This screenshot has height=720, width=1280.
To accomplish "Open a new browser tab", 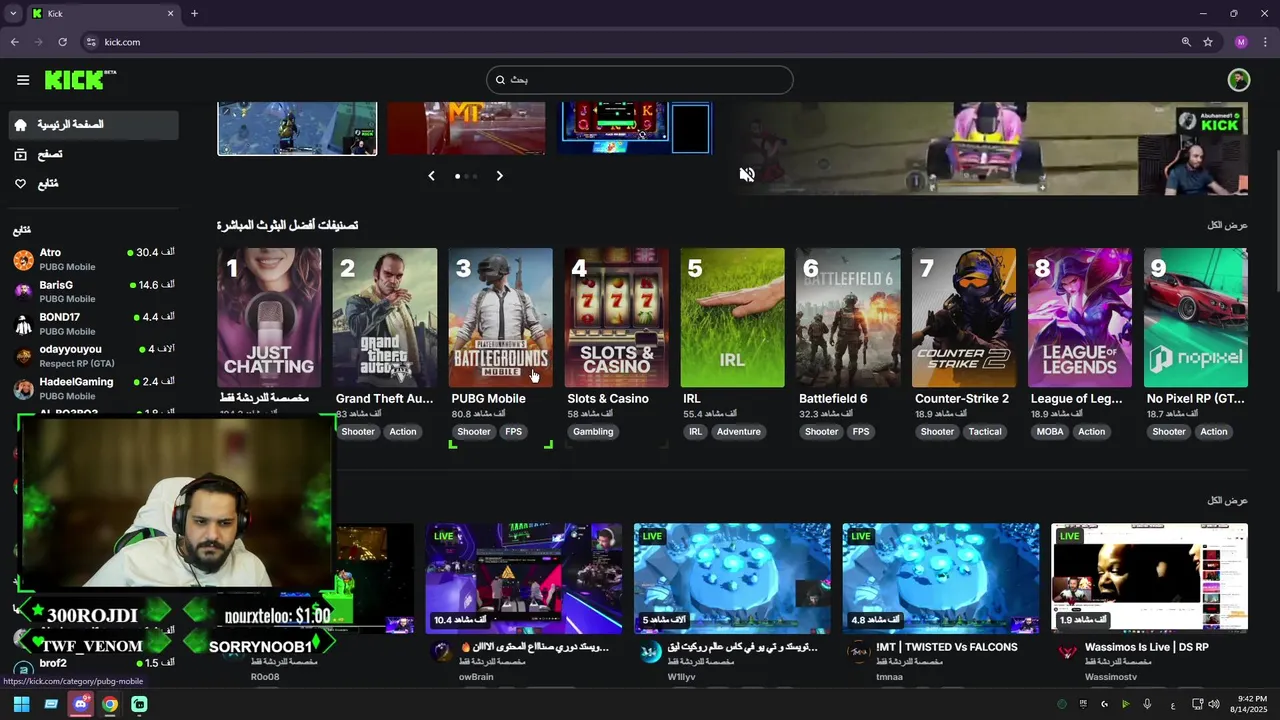I will (194, 14).
